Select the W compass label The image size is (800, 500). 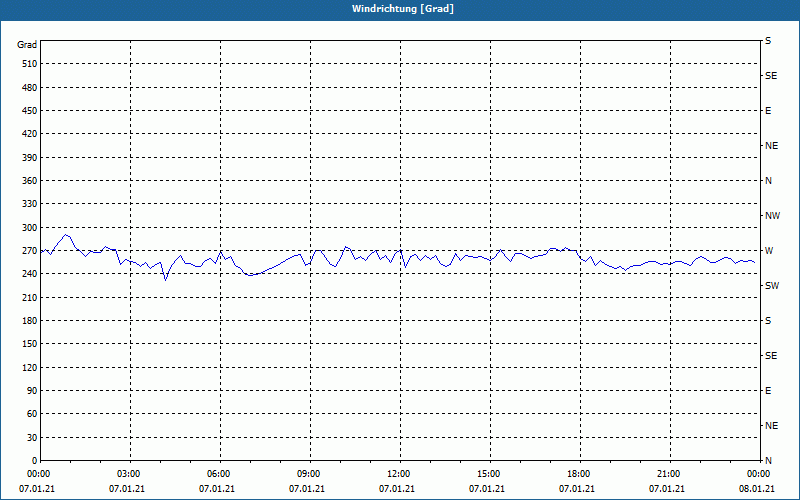pos(769,251)
